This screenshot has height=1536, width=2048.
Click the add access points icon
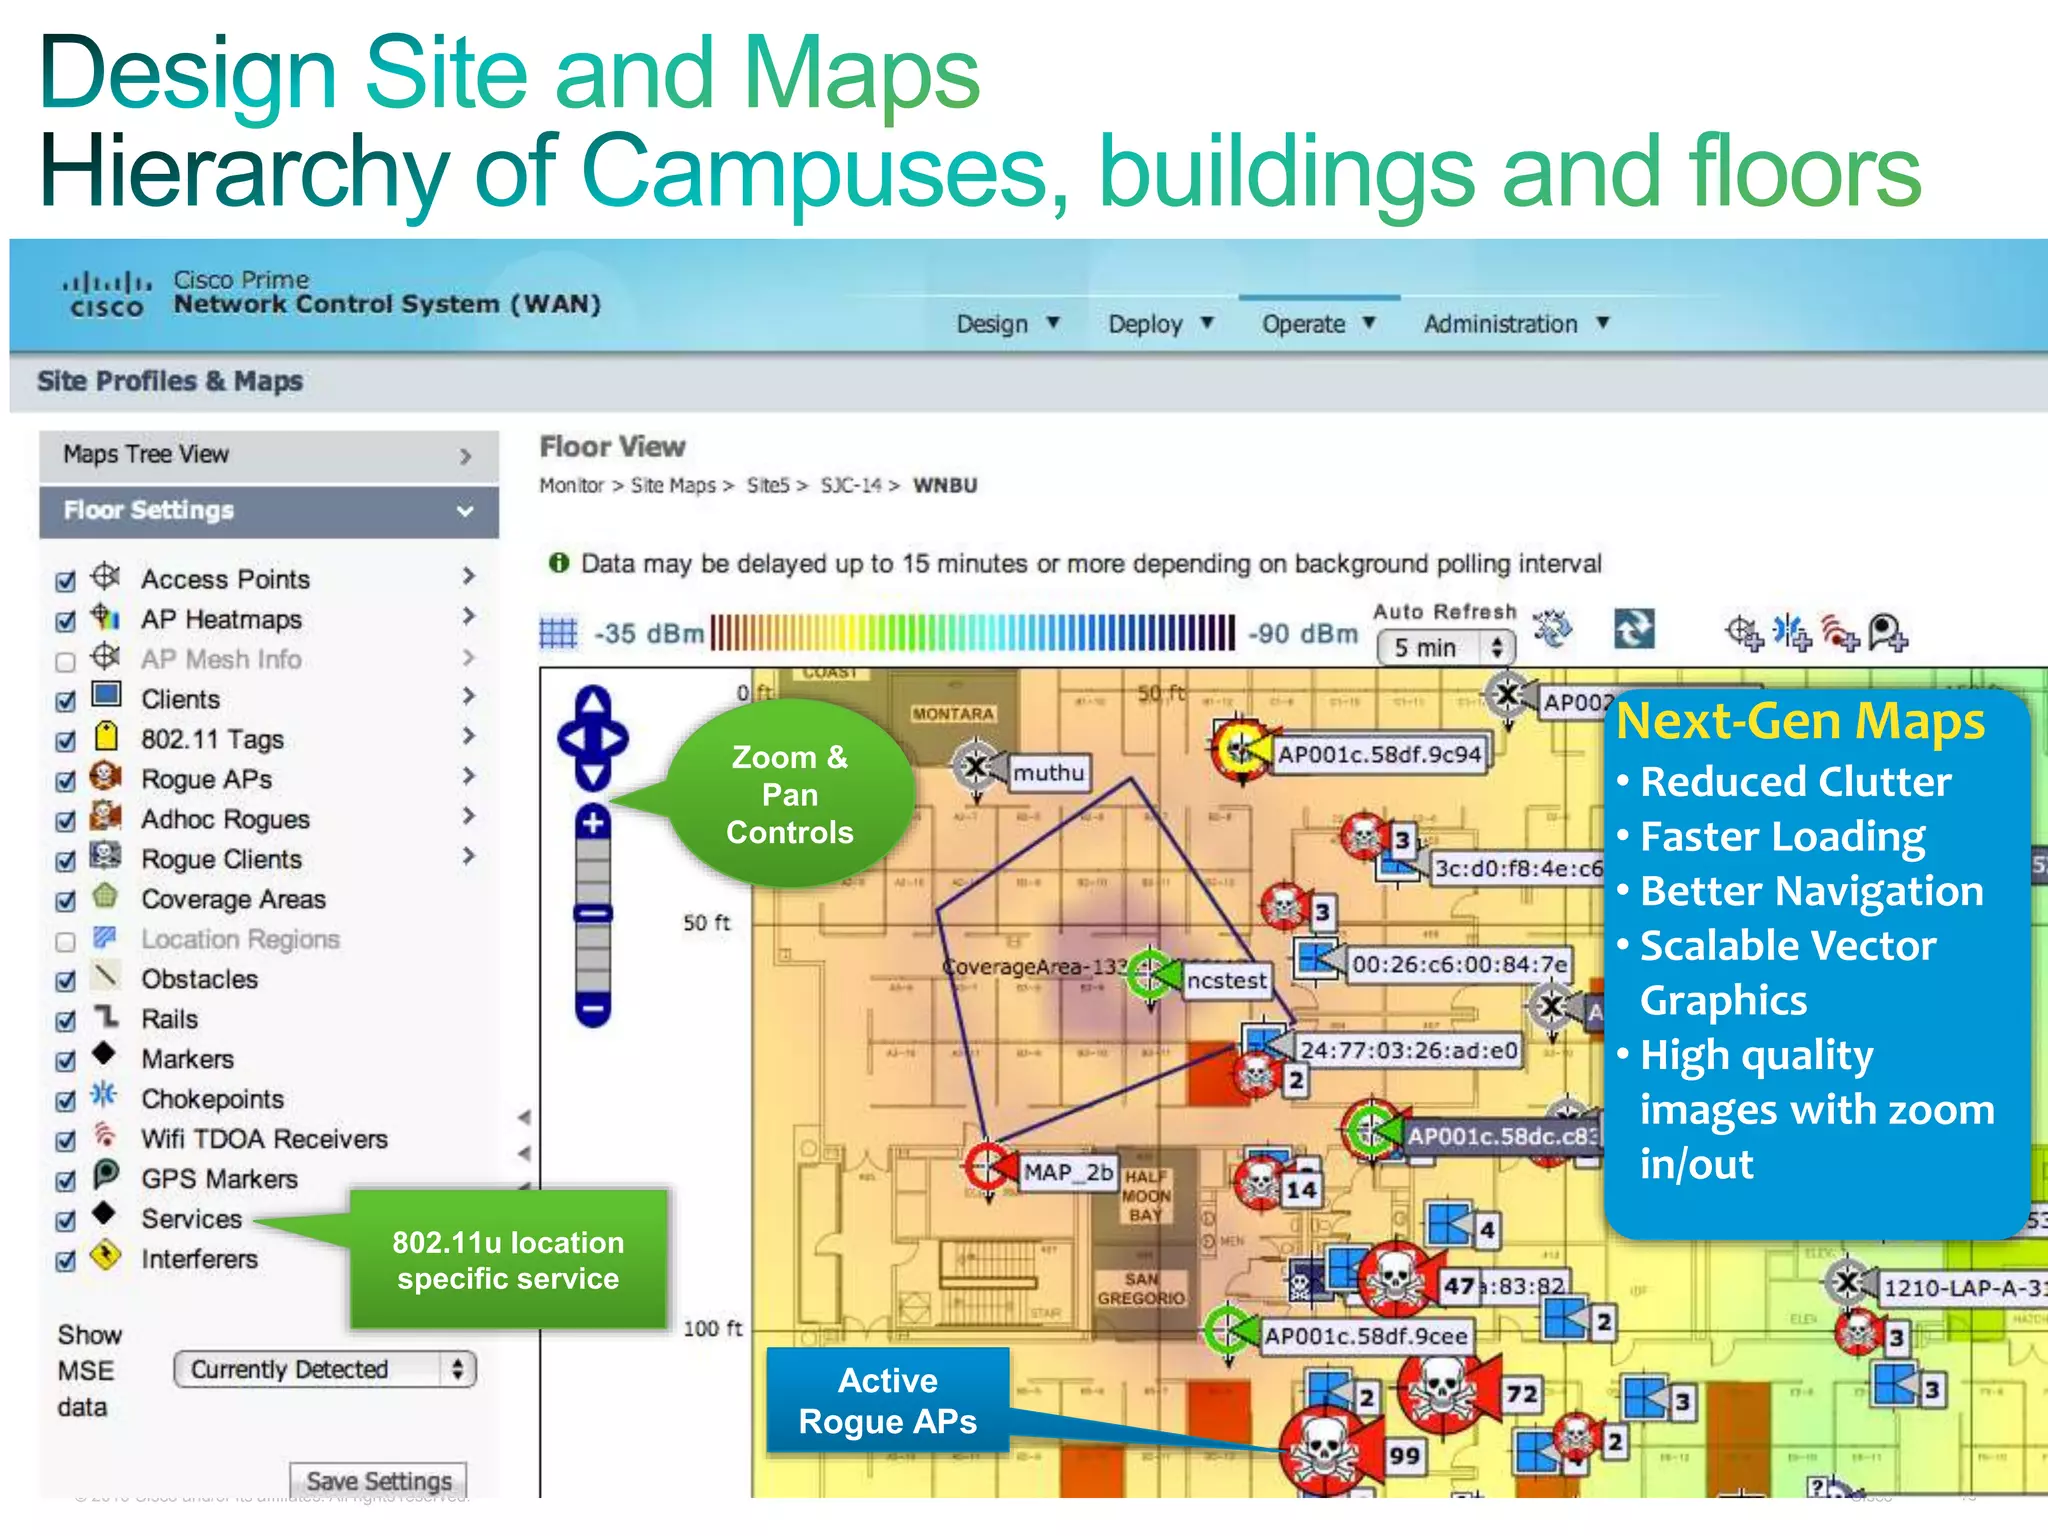pyautogui.click(x=1744, y=632)
